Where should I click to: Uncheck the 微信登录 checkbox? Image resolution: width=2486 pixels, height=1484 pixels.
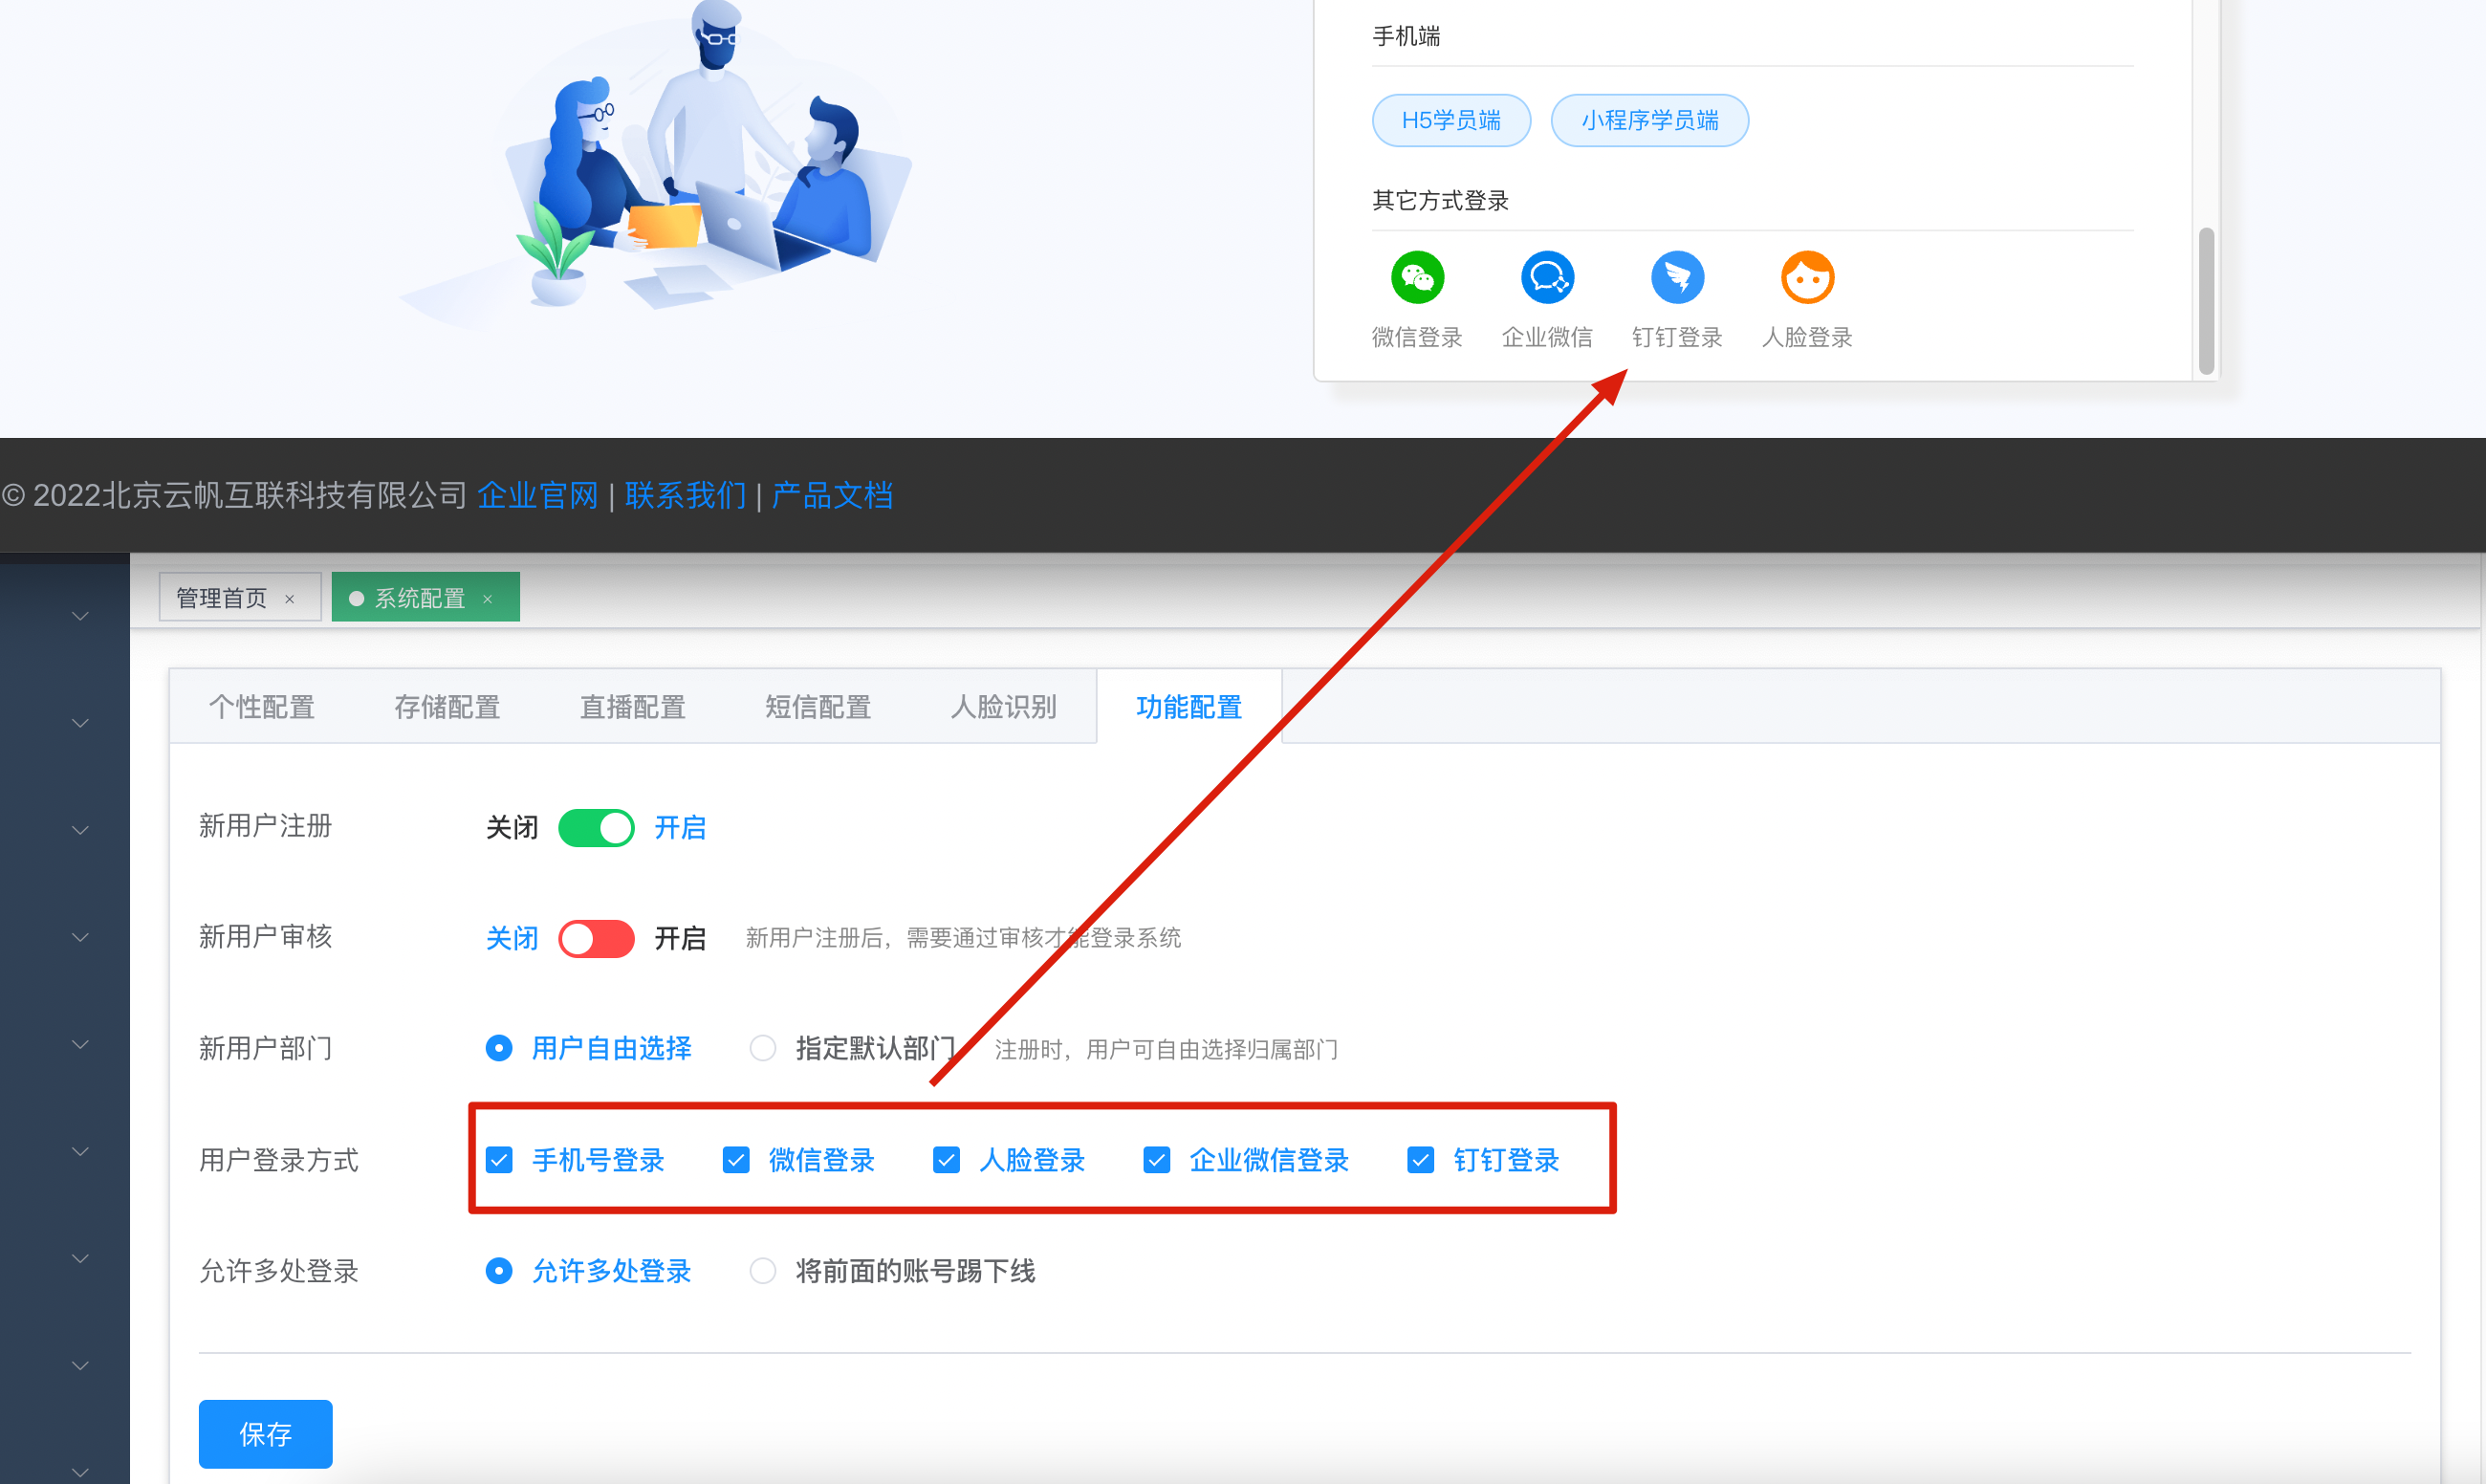coord(736,1160)
